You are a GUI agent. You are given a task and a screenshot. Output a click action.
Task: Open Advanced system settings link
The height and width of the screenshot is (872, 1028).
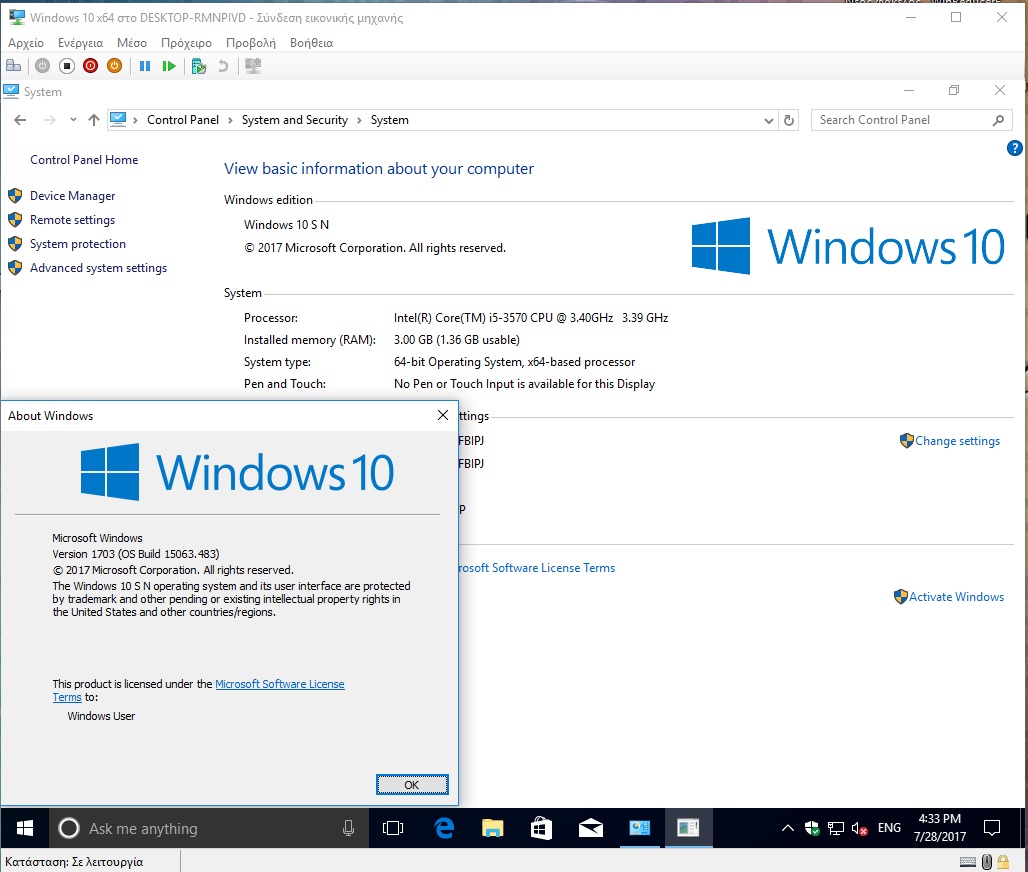(x=98, y=268)
